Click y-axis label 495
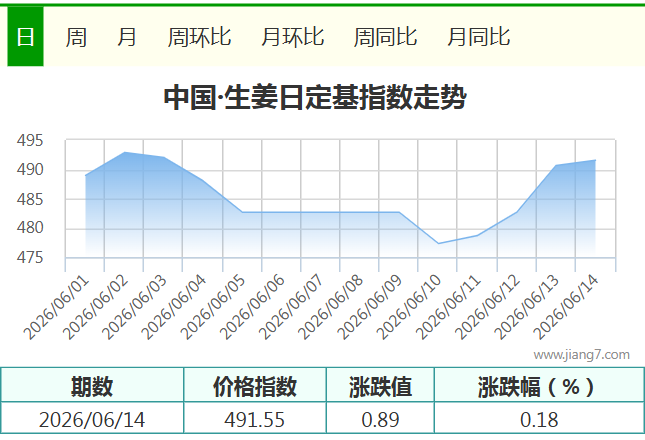645x440 pixels. (30, 141)
